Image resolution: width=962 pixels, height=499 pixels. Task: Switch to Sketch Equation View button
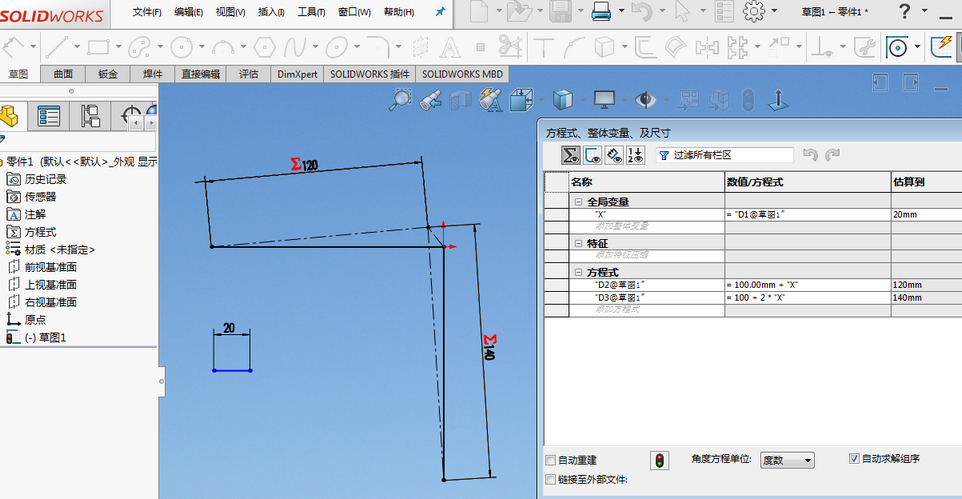593,155
